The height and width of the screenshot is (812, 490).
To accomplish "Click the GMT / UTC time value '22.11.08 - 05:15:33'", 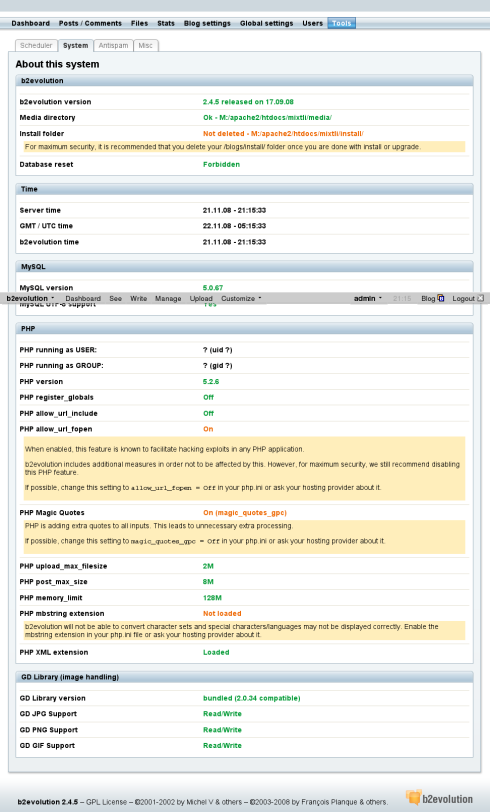I will (x=234, y=226).
